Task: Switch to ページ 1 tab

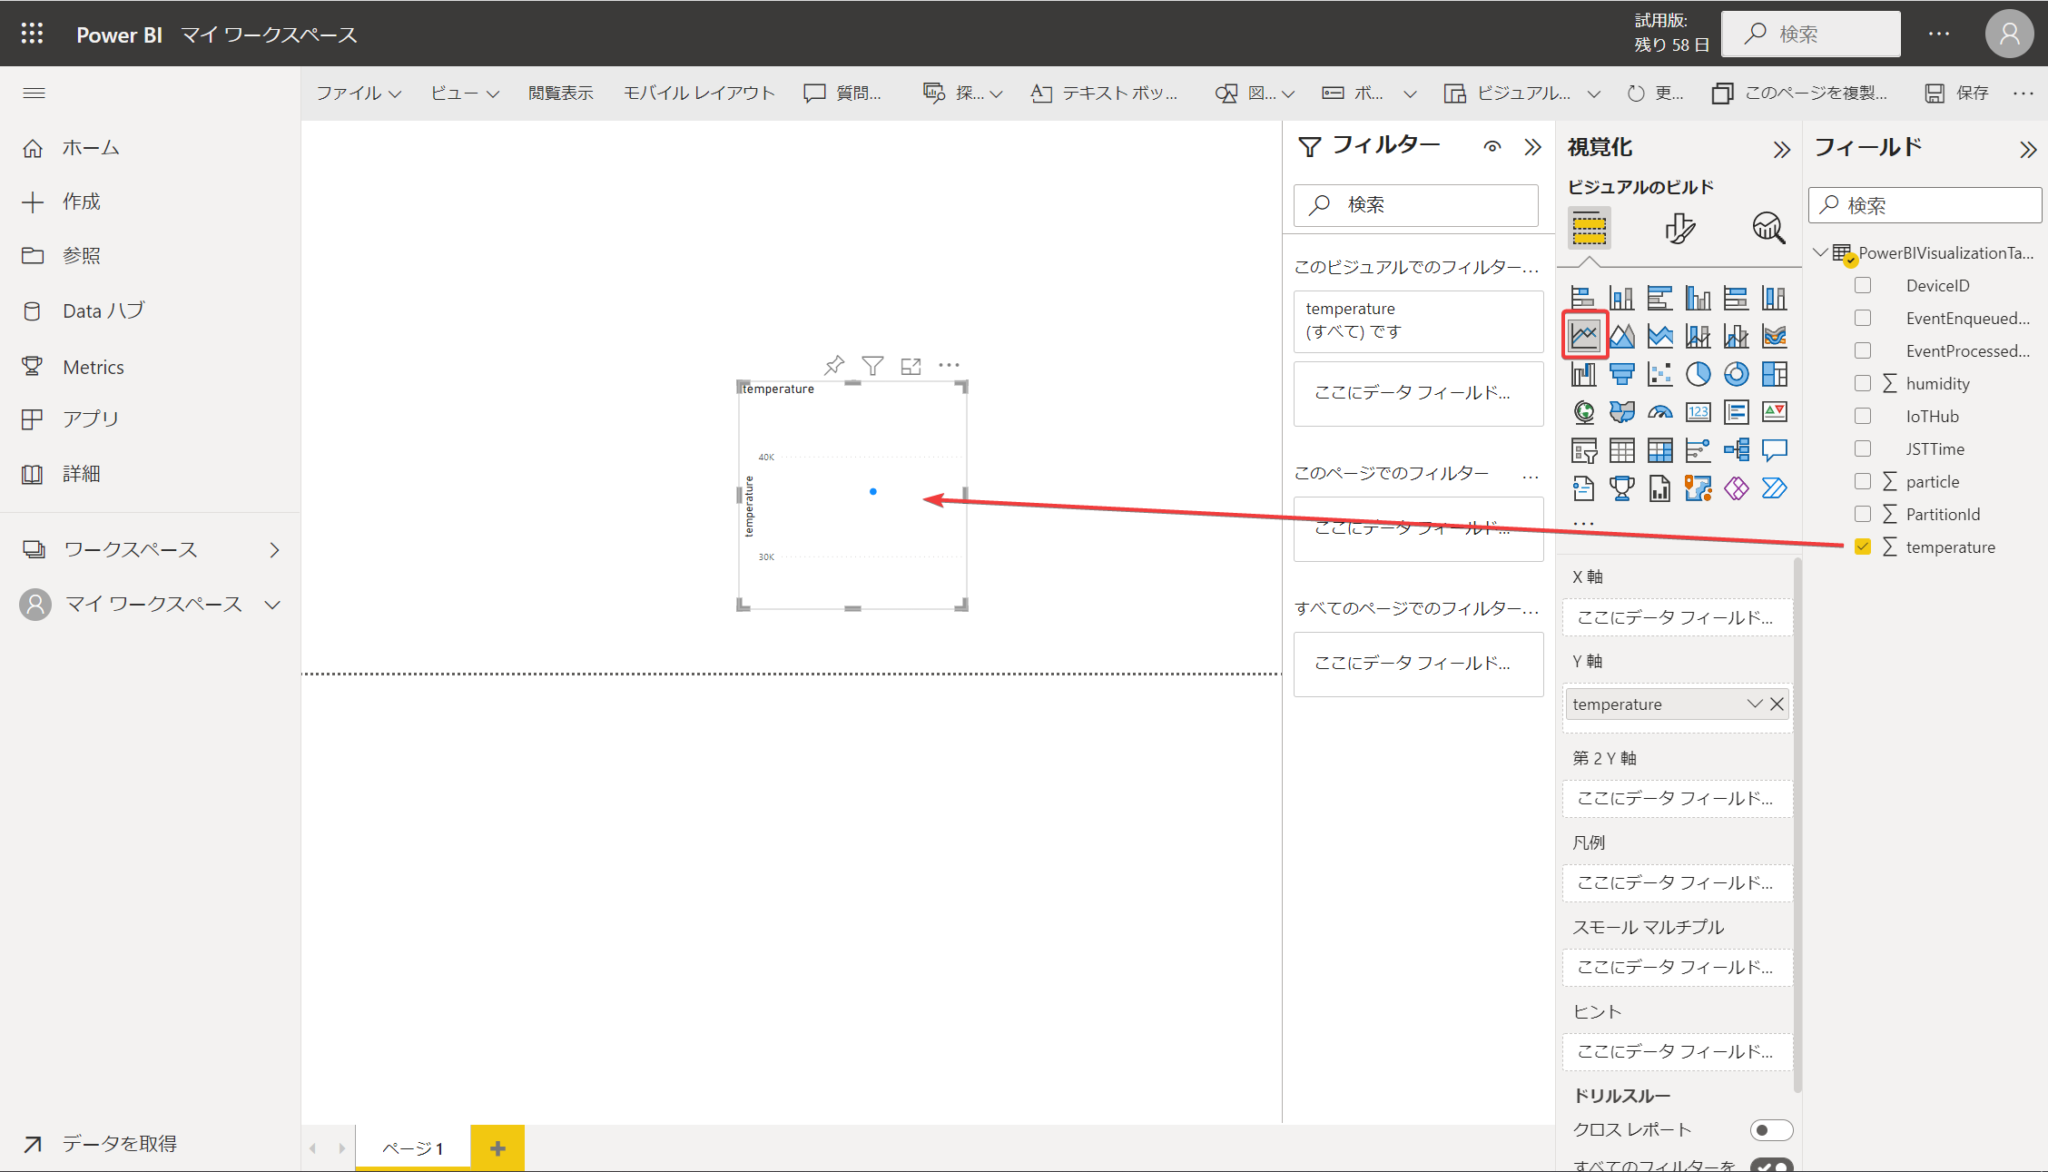Action: (x=412, y=1148)
